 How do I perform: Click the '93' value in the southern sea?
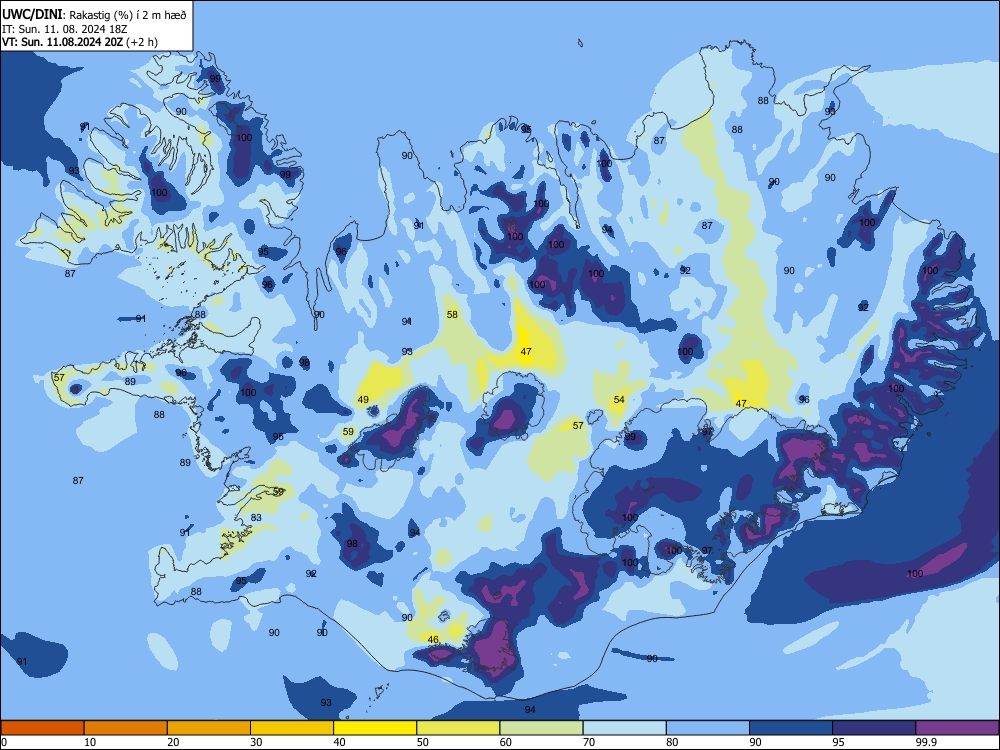(x=326, y=703)
